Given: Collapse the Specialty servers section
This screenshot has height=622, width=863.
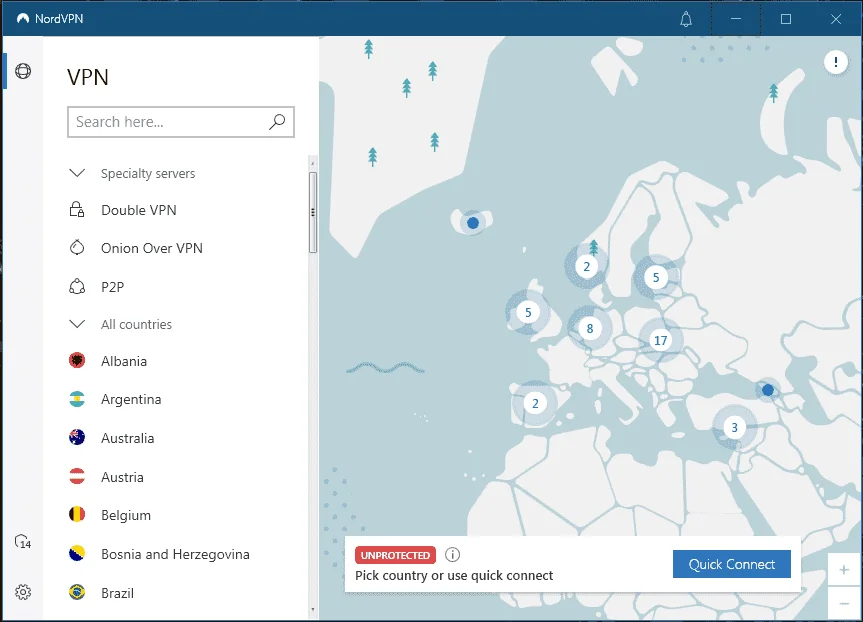Looking at the screenshot, I should pyautogui.click(x=77, y=173).
